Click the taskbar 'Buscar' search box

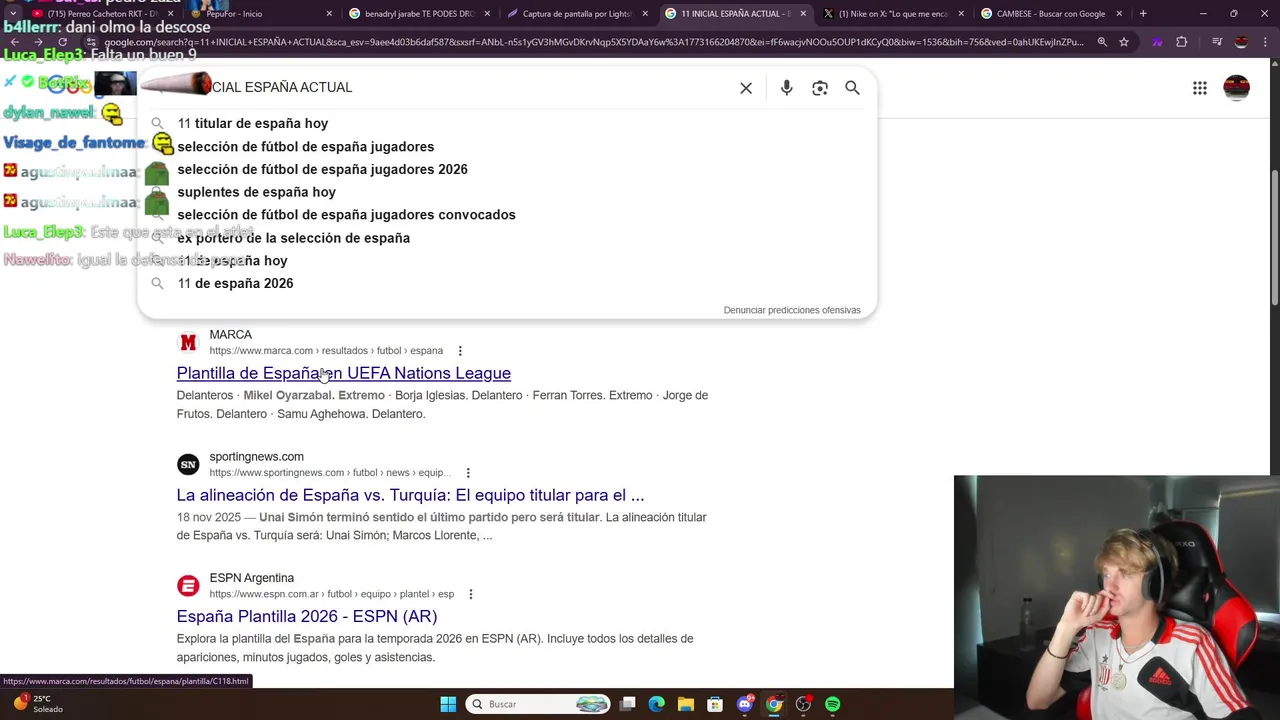tap(539, 704)
